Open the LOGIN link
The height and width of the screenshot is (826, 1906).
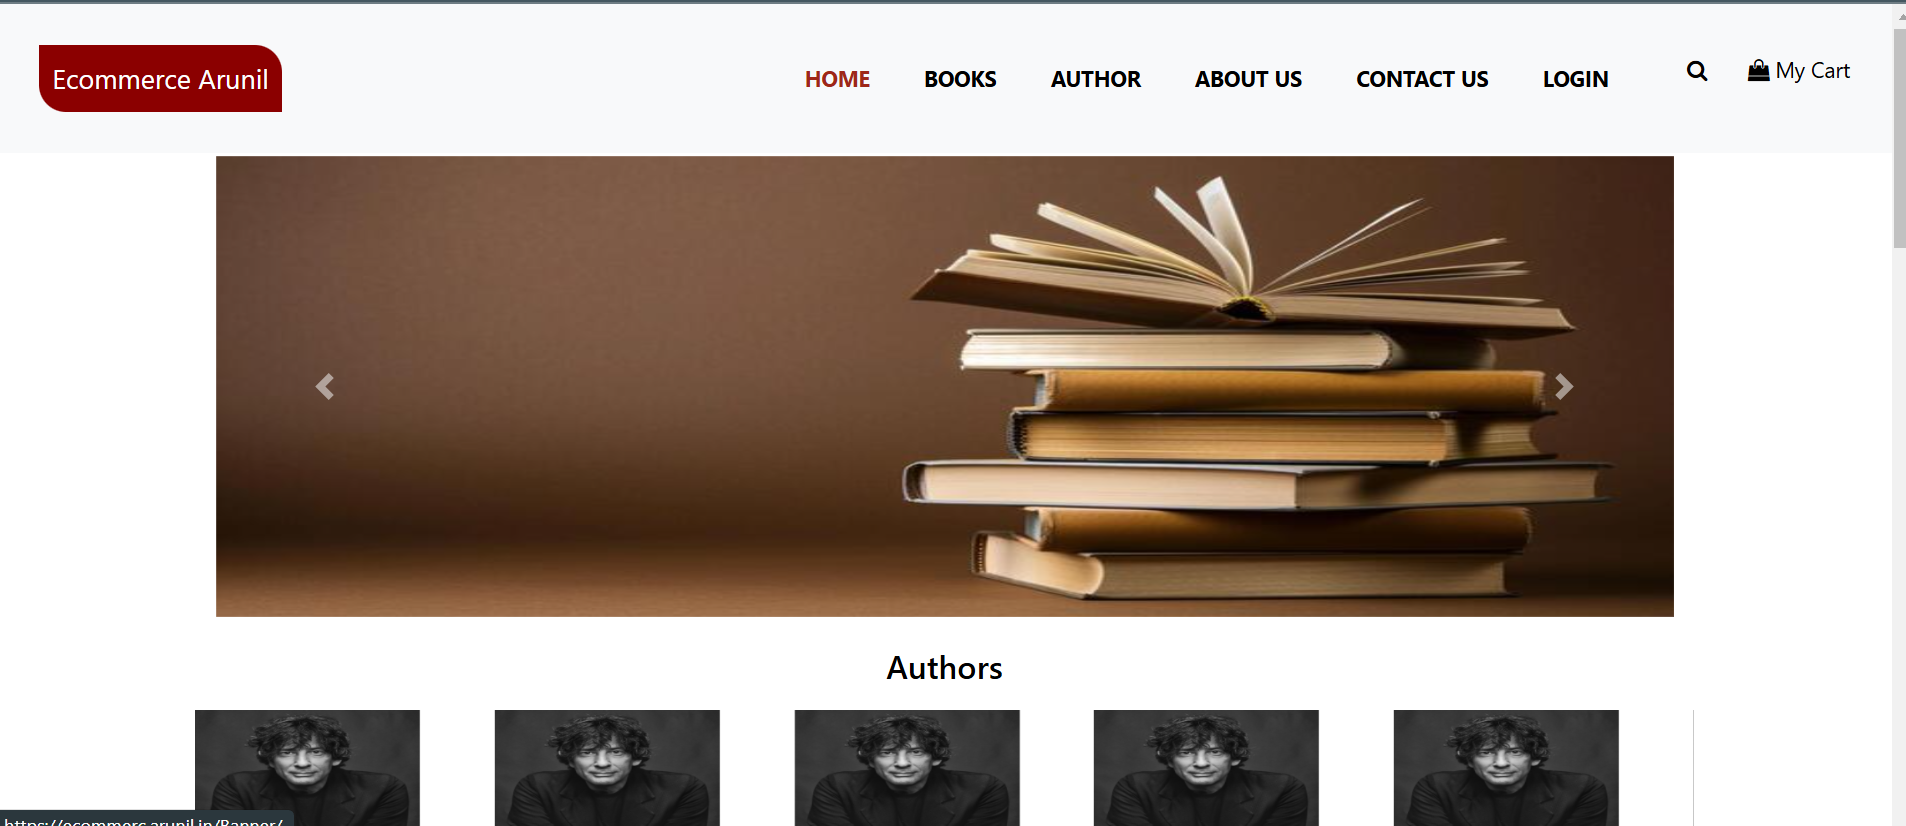tap(1575, 79)
